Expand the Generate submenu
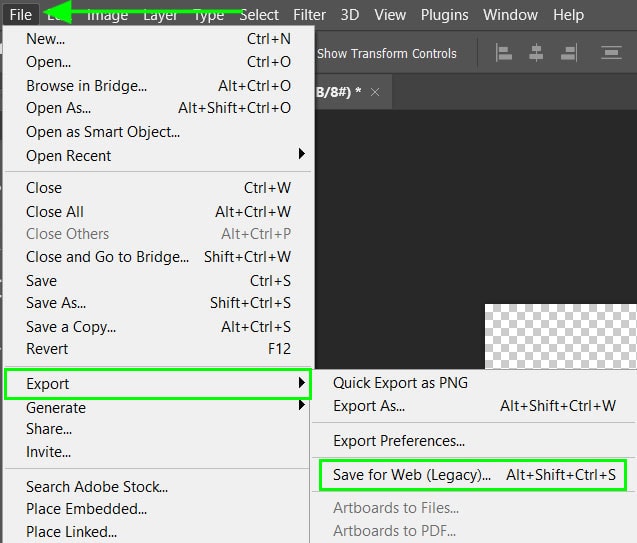 coord(158,407)
